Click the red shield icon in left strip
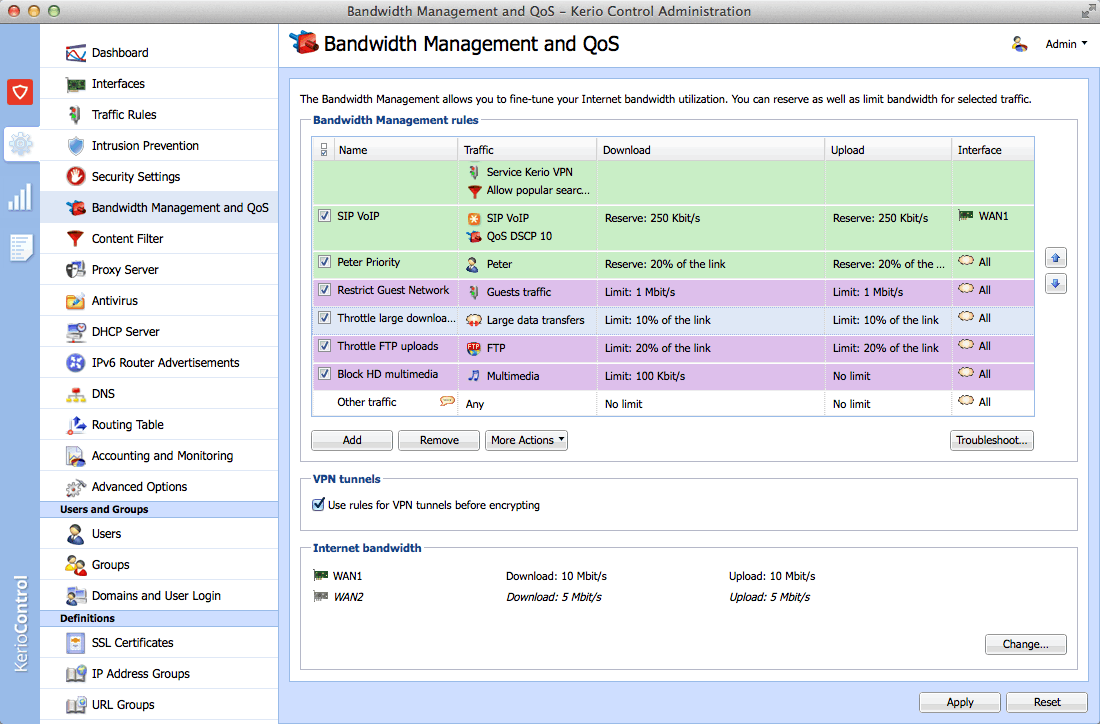Screen dimensions: 1100x724 20,92
